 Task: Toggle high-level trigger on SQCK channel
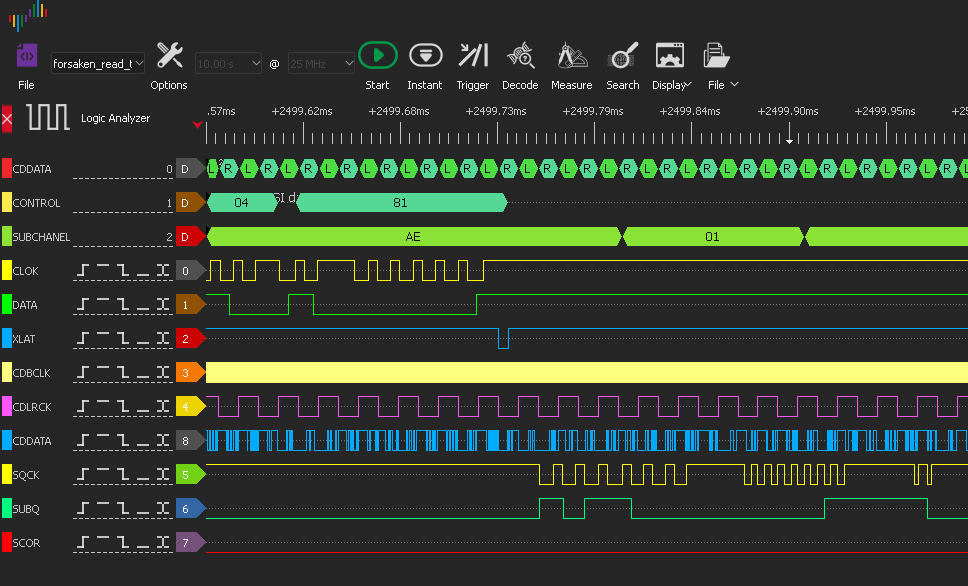(104, 475)
